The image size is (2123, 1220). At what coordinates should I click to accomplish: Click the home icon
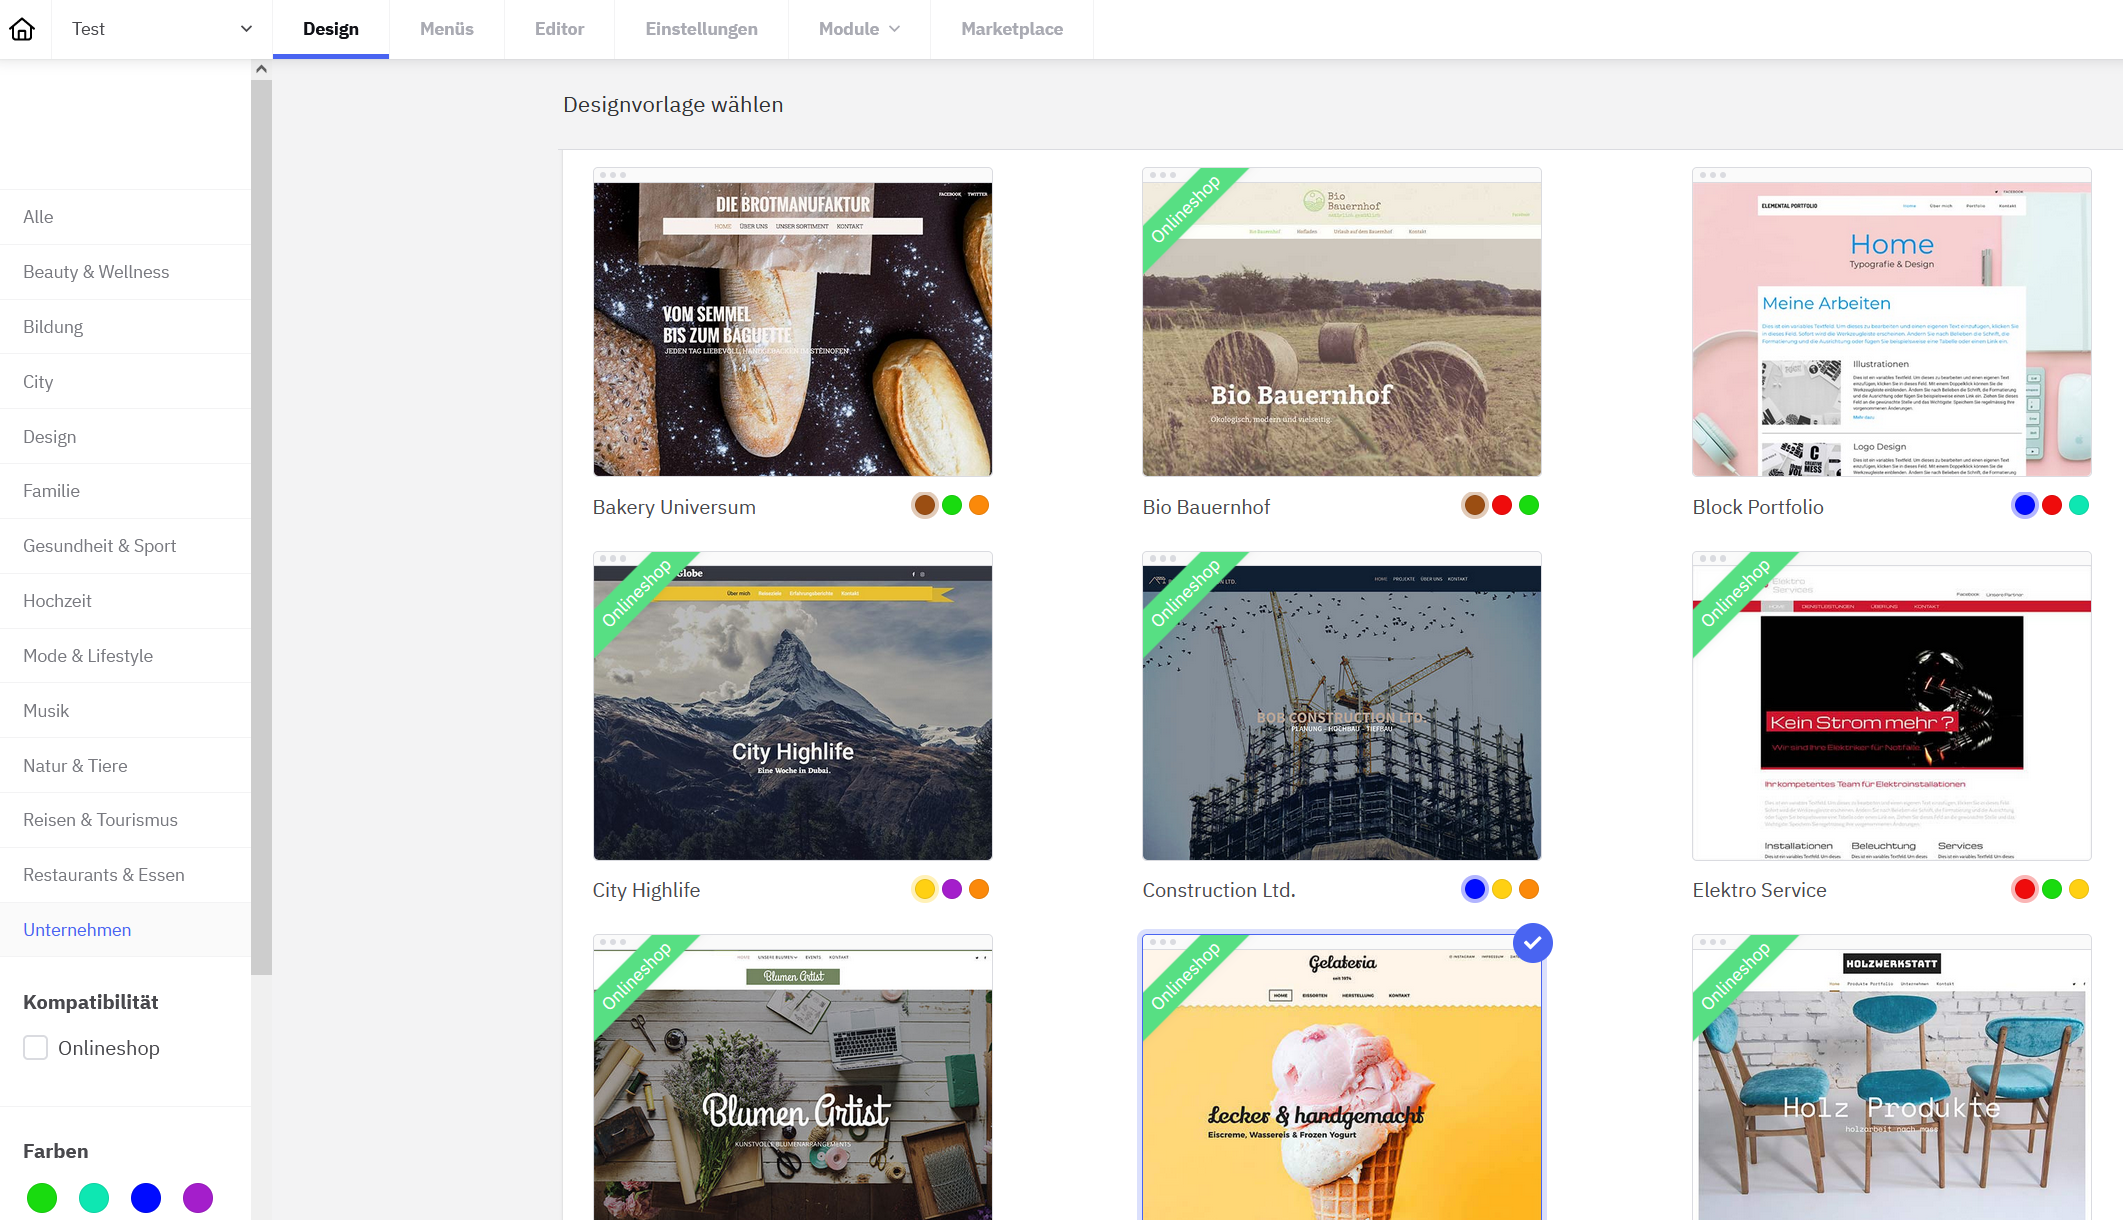tap(21, 29)
